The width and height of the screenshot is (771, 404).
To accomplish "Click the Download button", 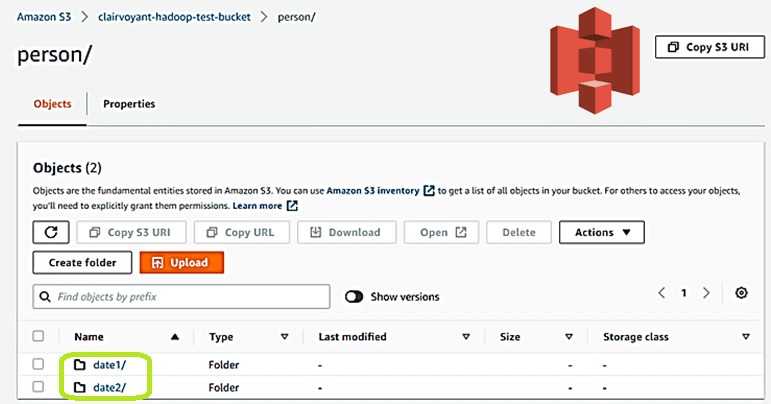I will (347, 232).
